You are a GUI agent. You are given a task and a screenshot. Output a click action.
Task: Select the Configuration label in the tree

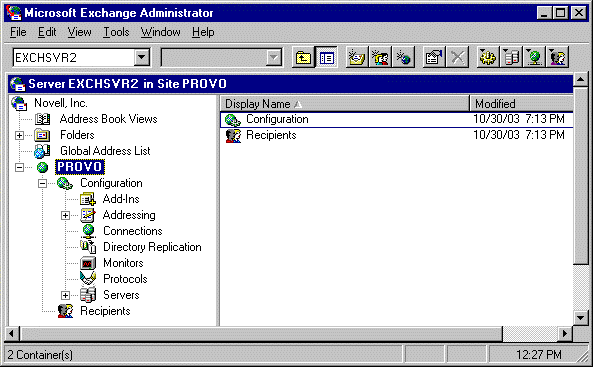pos(111,183)
